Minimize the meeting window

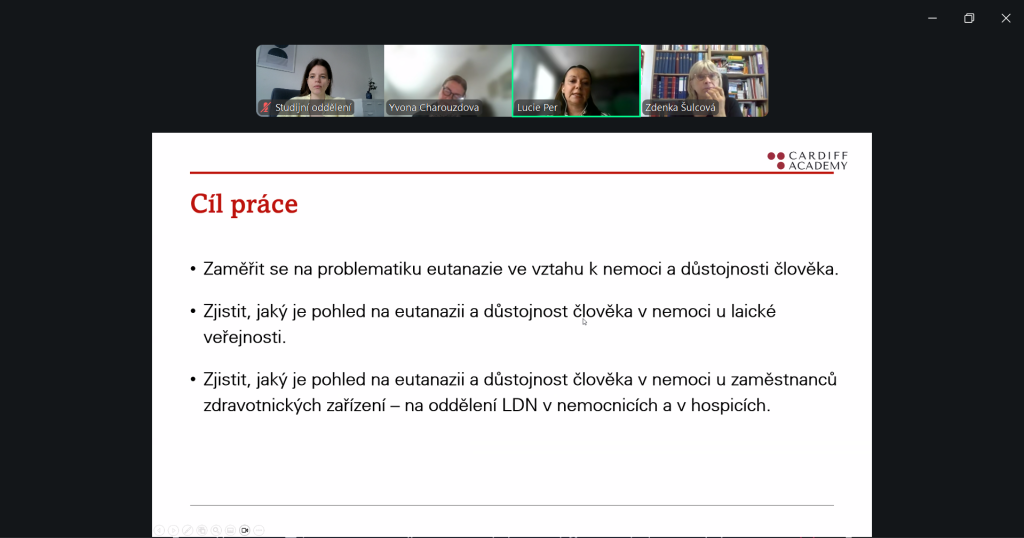tap(933, 18)
